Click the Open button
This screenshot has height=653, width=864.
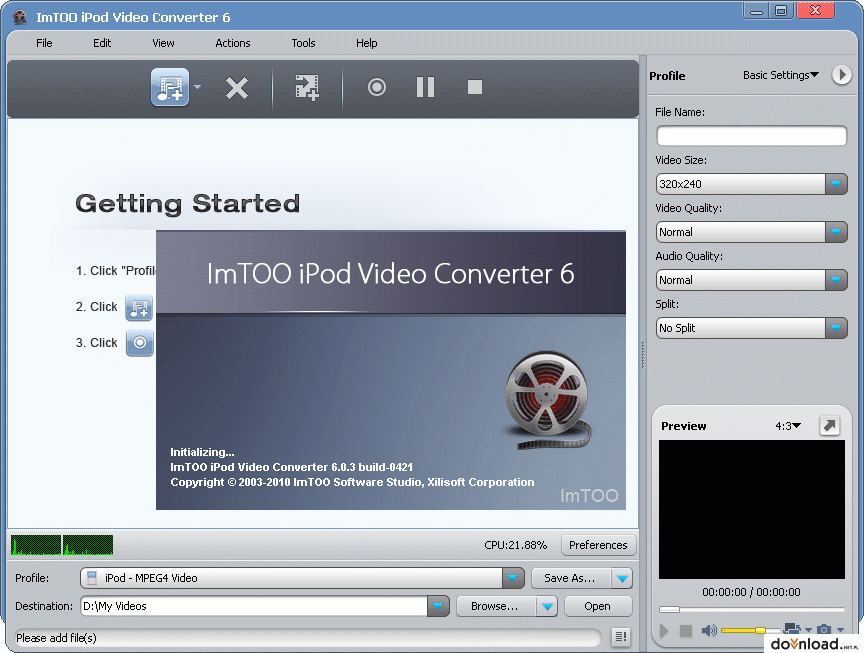598,606
